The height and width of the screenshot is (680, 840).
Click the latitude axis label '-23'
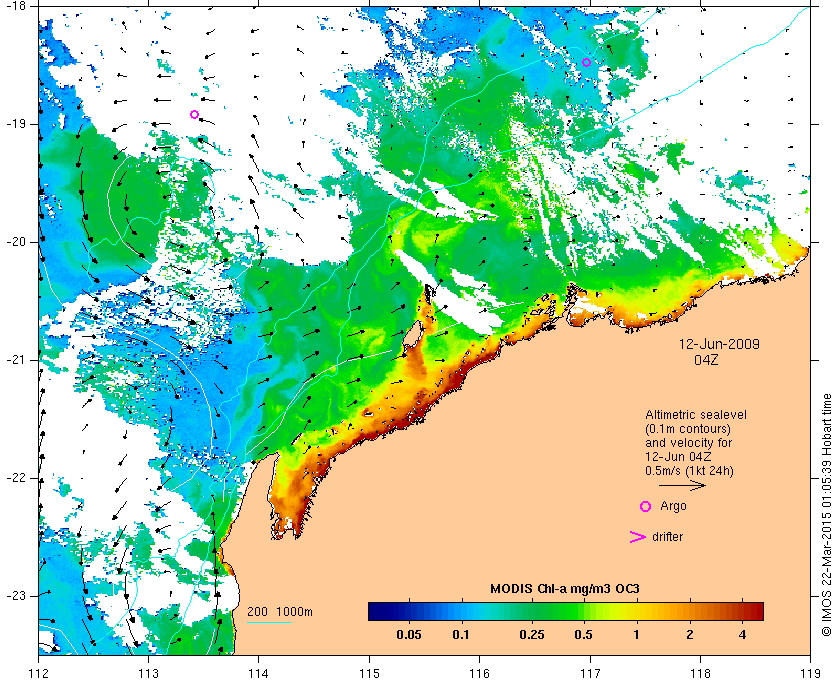tap(14, 596)
